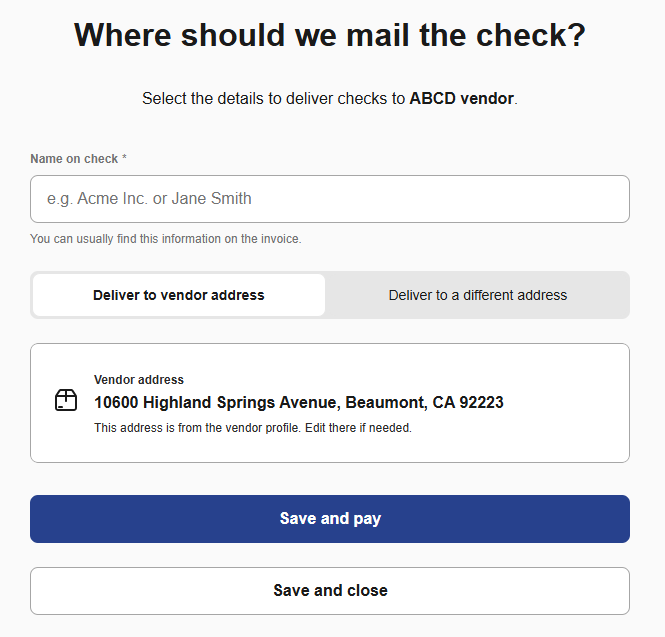Switch to Deliver to a different address
The width and height of the screenshot is (665, 637).
(477, 295)
